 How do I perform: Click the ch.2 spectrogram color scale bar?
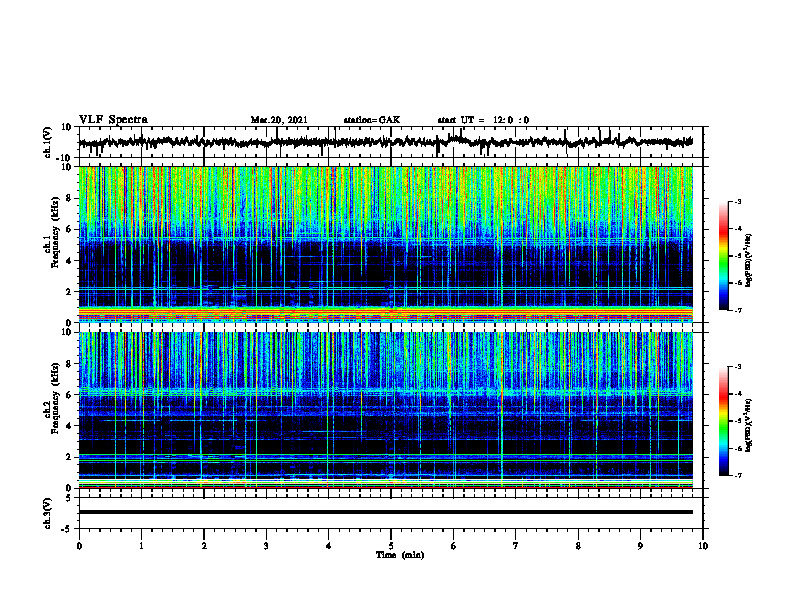pyautogui.click(x=724, y=421)
